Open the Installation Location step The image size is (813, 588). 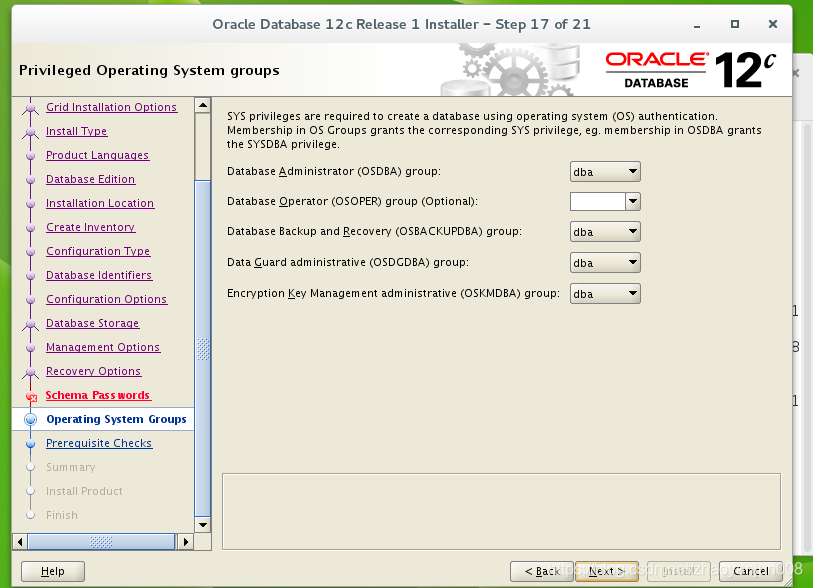[x=100, y=203]
